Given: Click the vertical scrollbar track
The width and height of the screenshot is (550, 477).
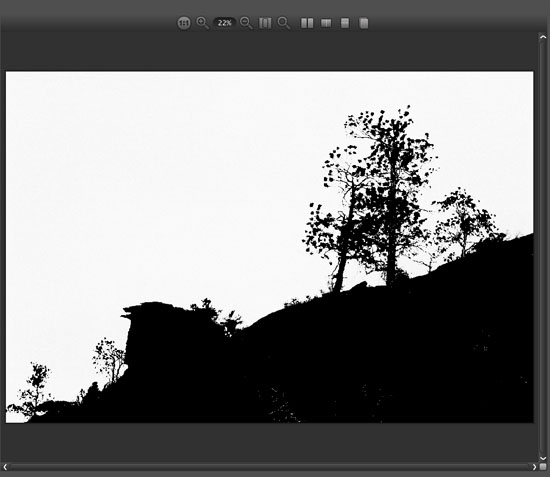Looking at the screenshot, I should (x=543, y=248).
